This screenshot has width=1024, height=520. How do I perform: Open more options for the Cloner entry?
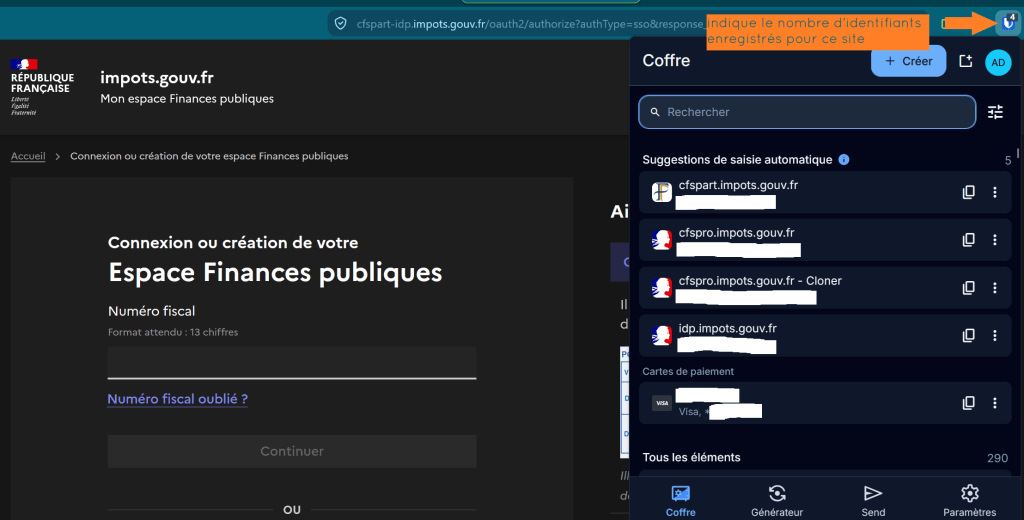(x=995, y=287)
